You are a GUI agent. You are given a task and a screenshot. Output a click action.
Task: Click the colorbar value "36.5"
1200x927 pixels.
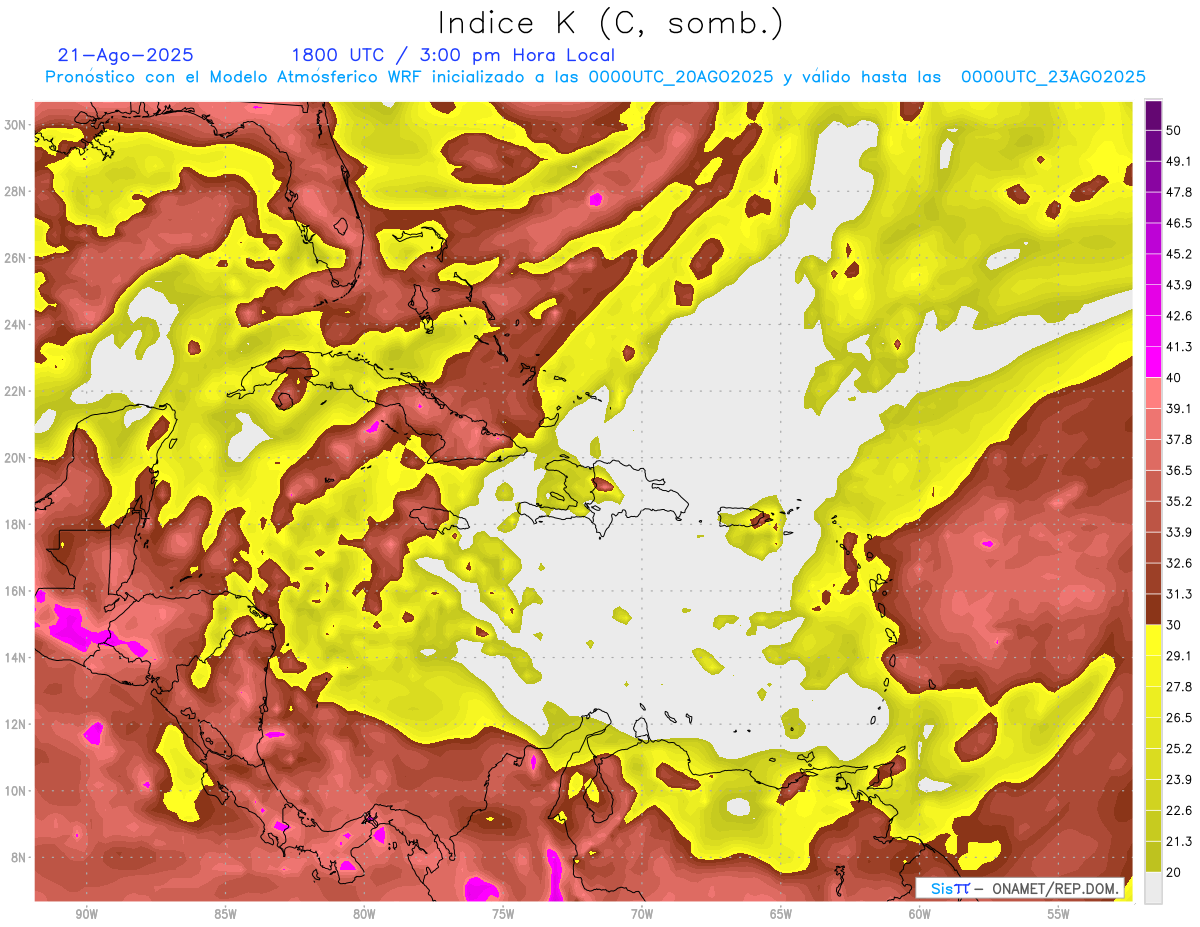pyautogui.click(x=1179, y=470)
